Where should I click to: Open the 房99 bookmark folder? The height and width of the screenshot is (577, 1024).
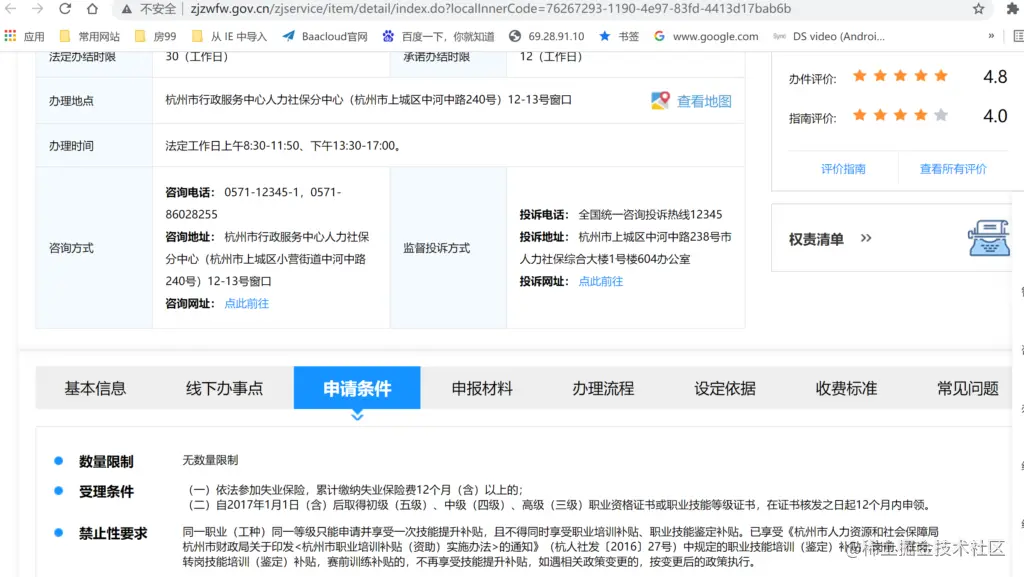coord(155,36)
